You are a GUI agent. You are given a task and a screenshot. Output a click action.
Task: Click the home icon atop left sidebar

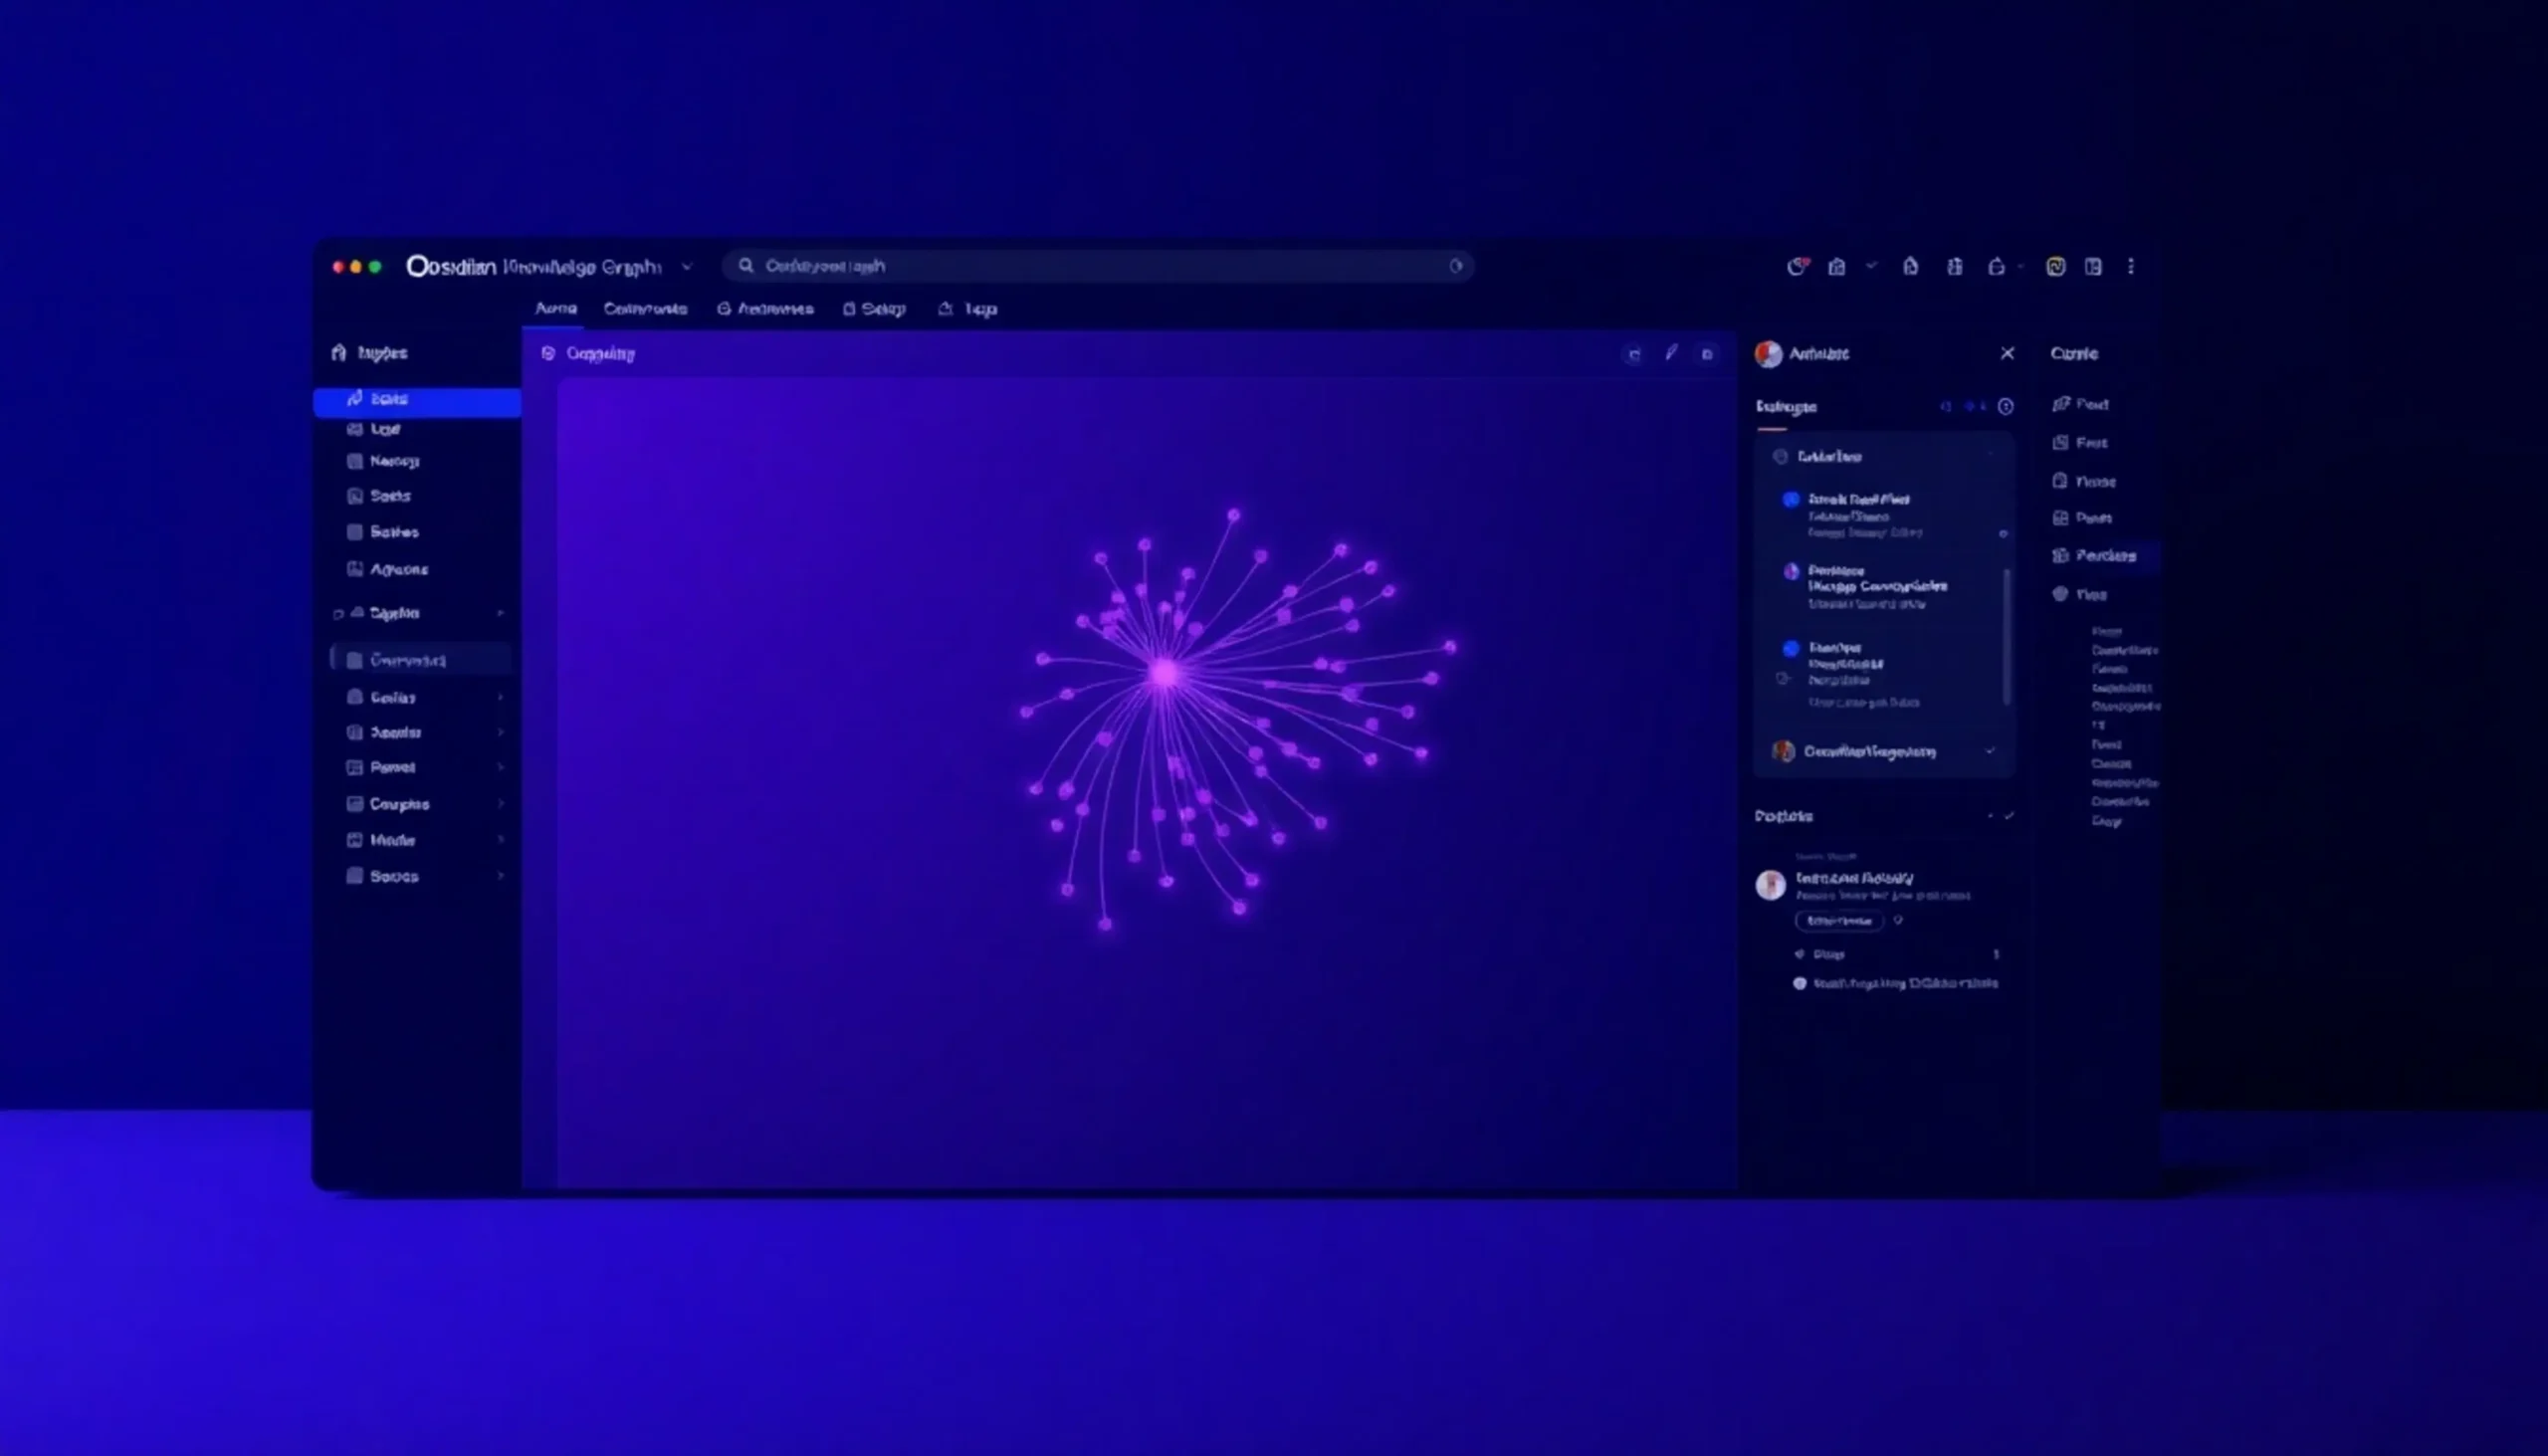pyautogui.click(x=339, y=353)
